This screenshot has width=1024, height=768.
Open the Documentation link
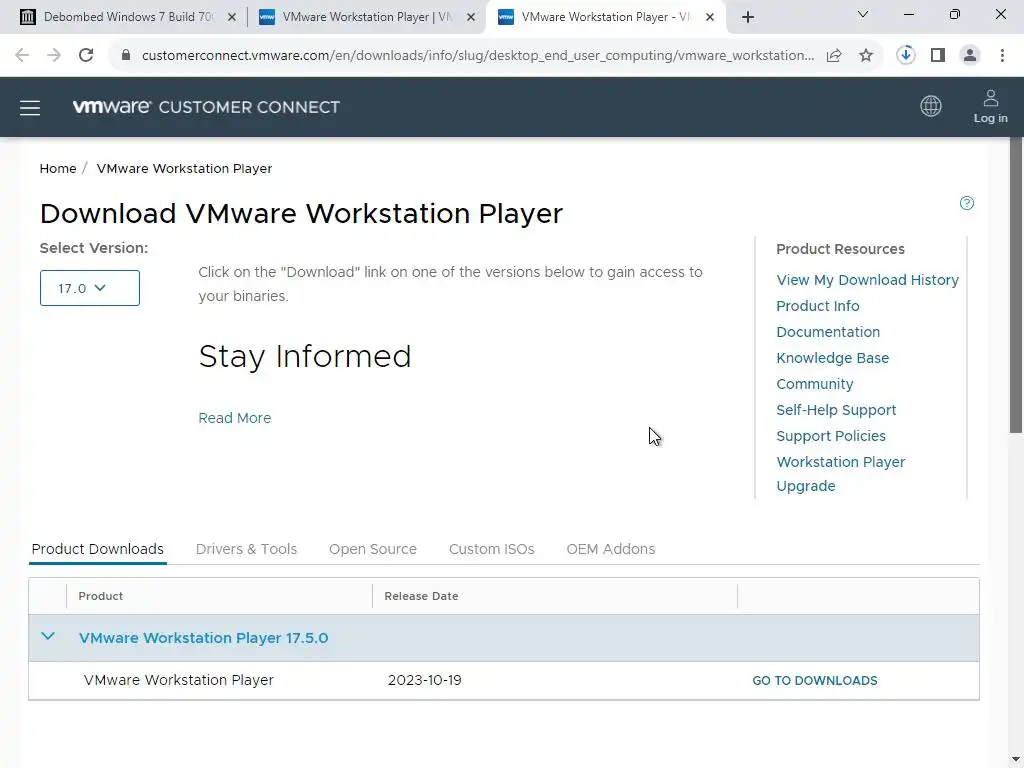[828, 332]
